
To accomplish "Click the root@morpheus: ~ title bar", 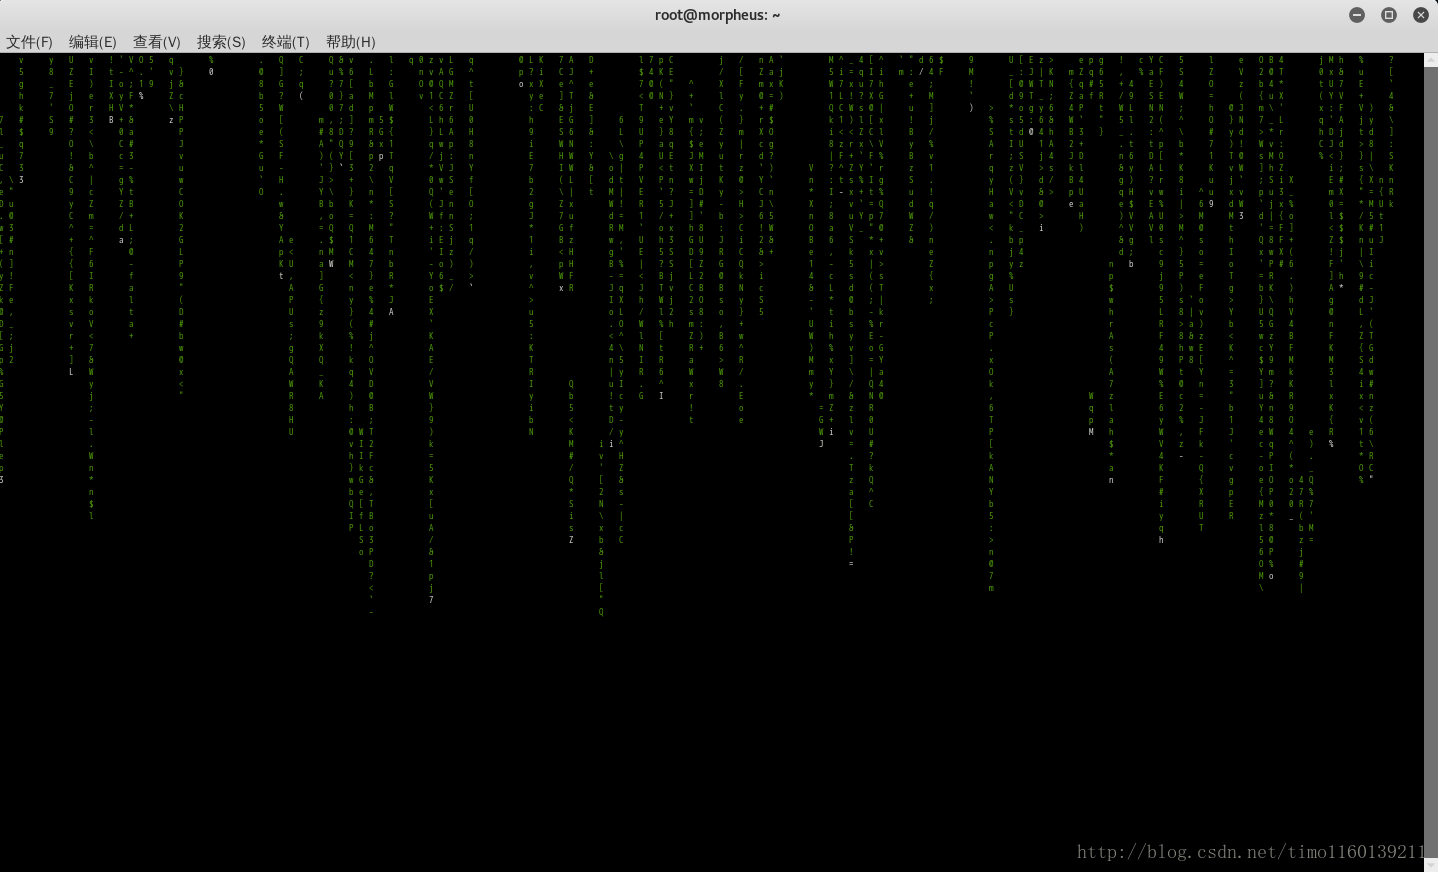I will [x=717, y=15].
